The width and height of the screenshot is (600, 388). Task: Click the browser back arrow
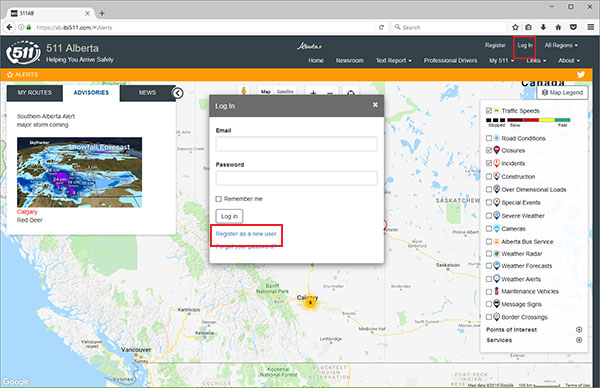coord(9,27)
